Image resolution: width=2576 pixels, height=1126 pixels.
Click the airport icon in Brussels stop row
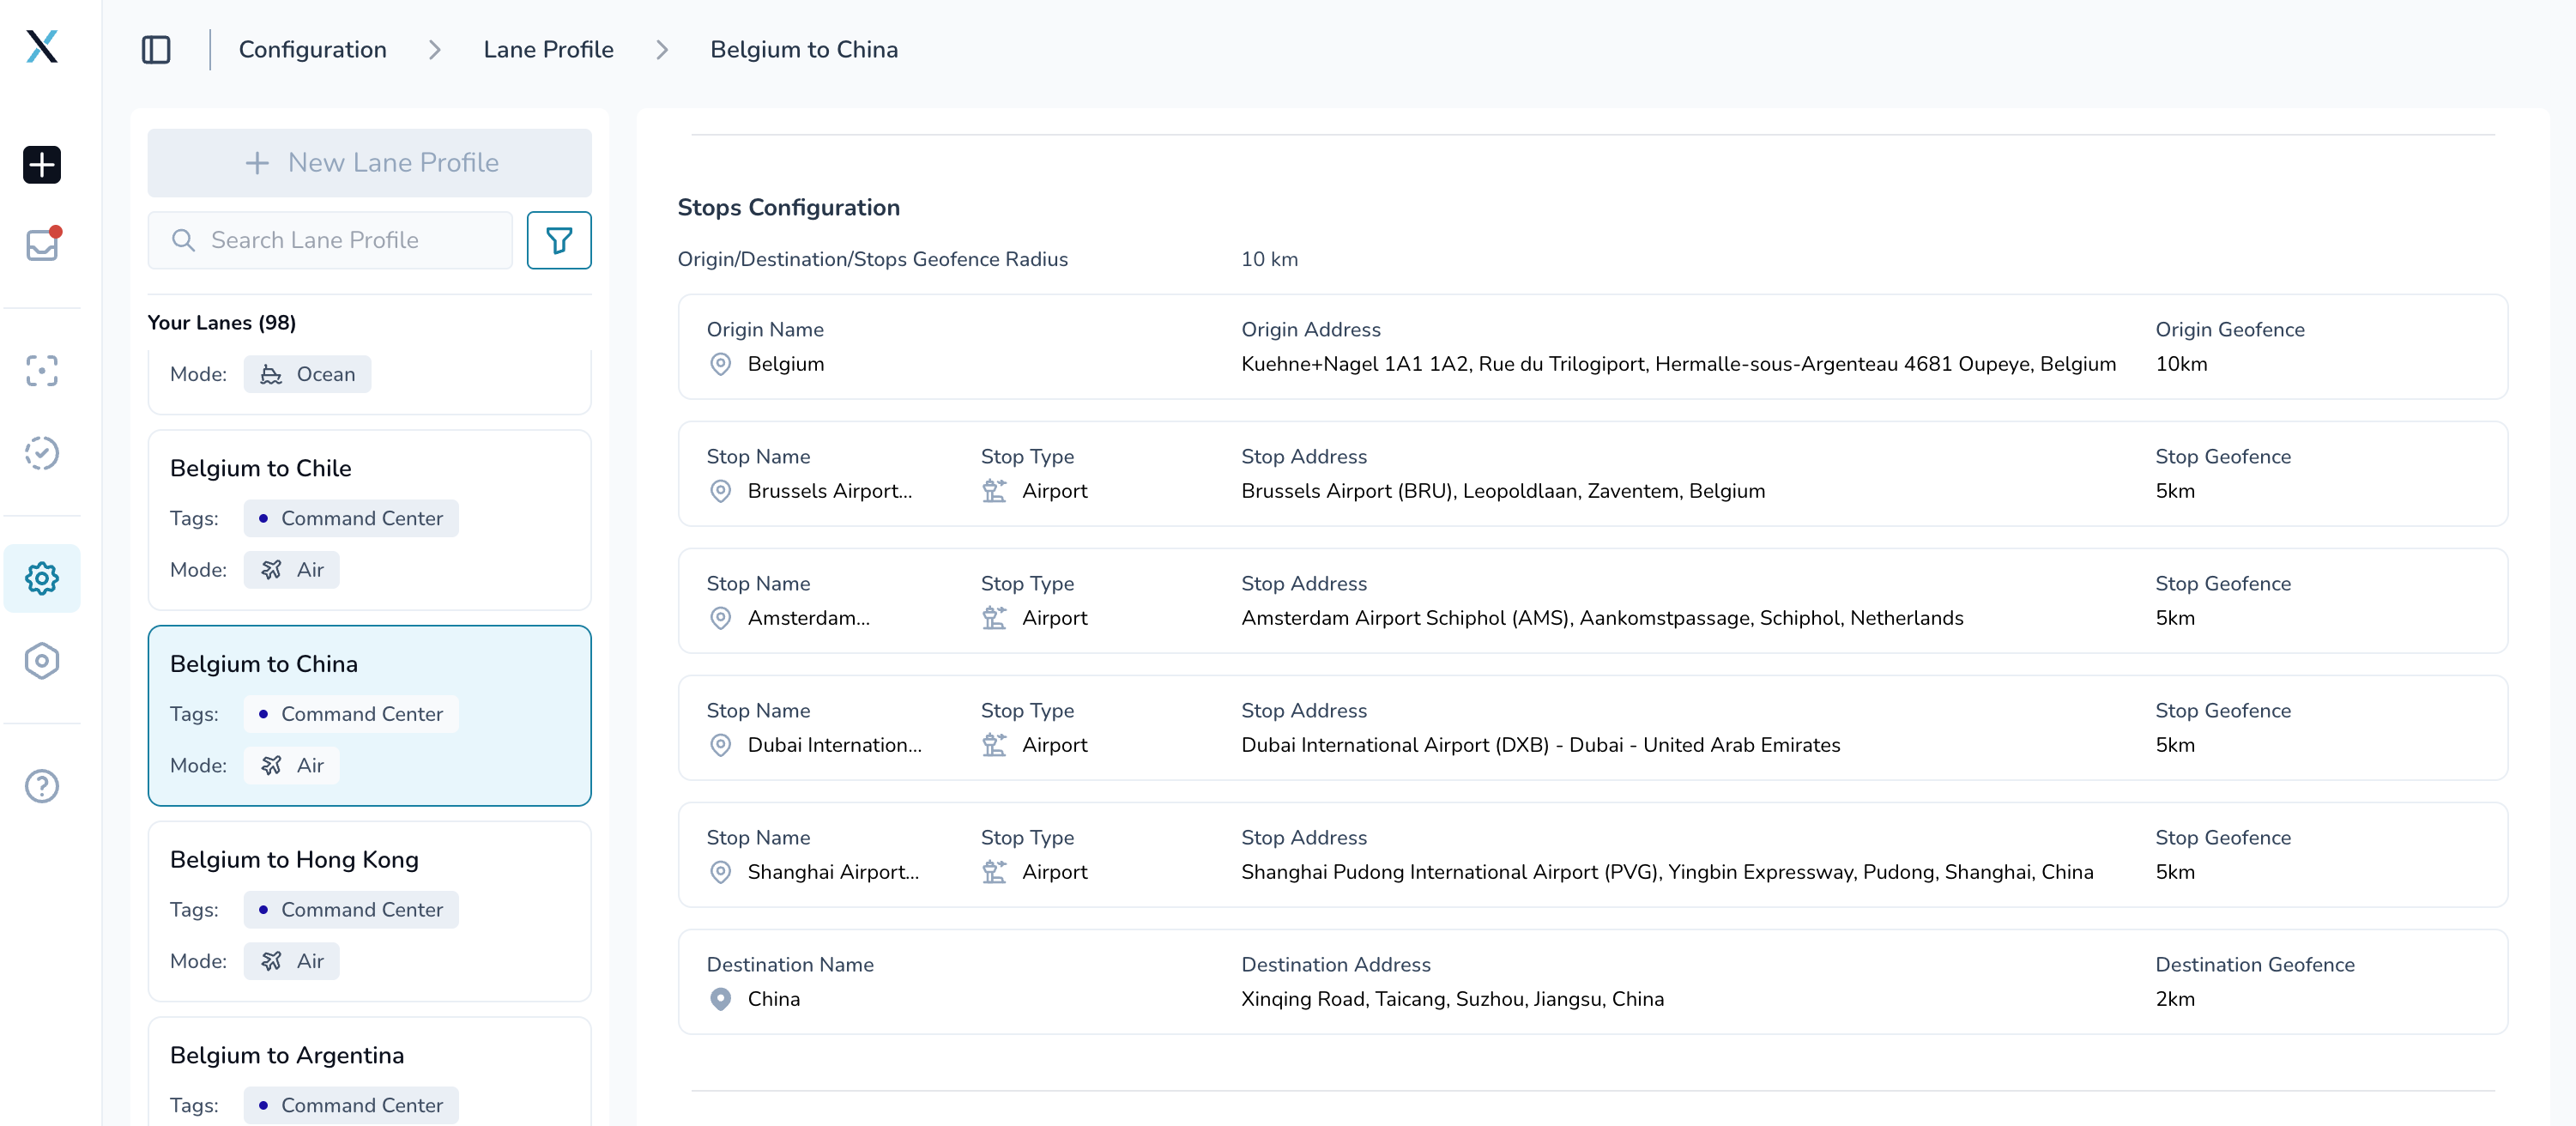coord(994,491)
